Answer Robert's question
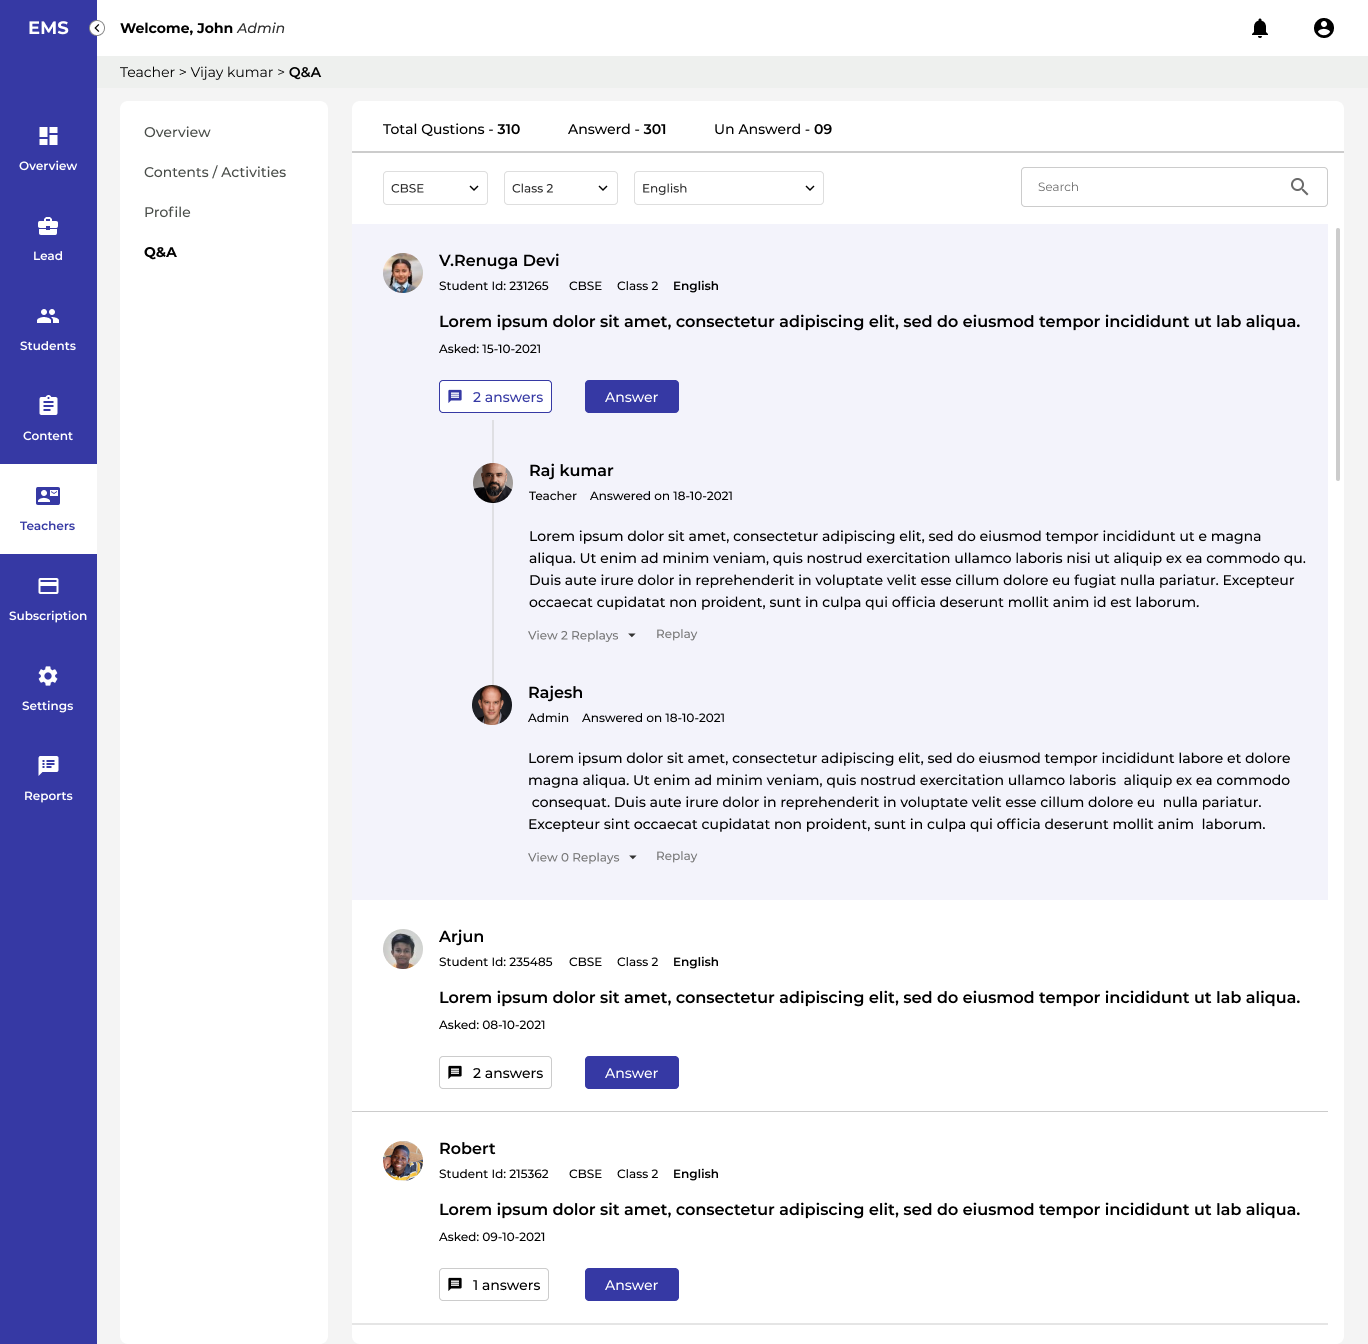This screenshot has height=1344, width=1368. click(632, 1284)
